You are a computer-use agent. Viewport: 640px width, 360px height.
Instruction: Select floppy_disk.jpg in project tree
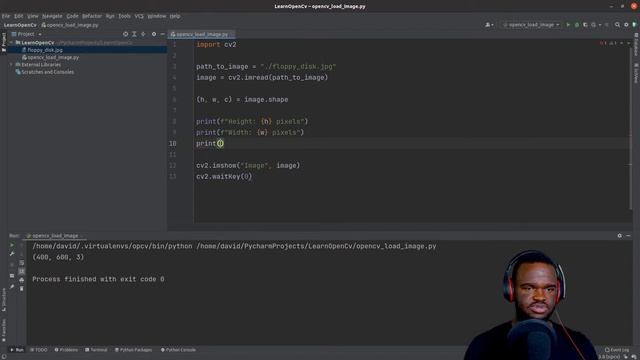click(x=45, y=50)
